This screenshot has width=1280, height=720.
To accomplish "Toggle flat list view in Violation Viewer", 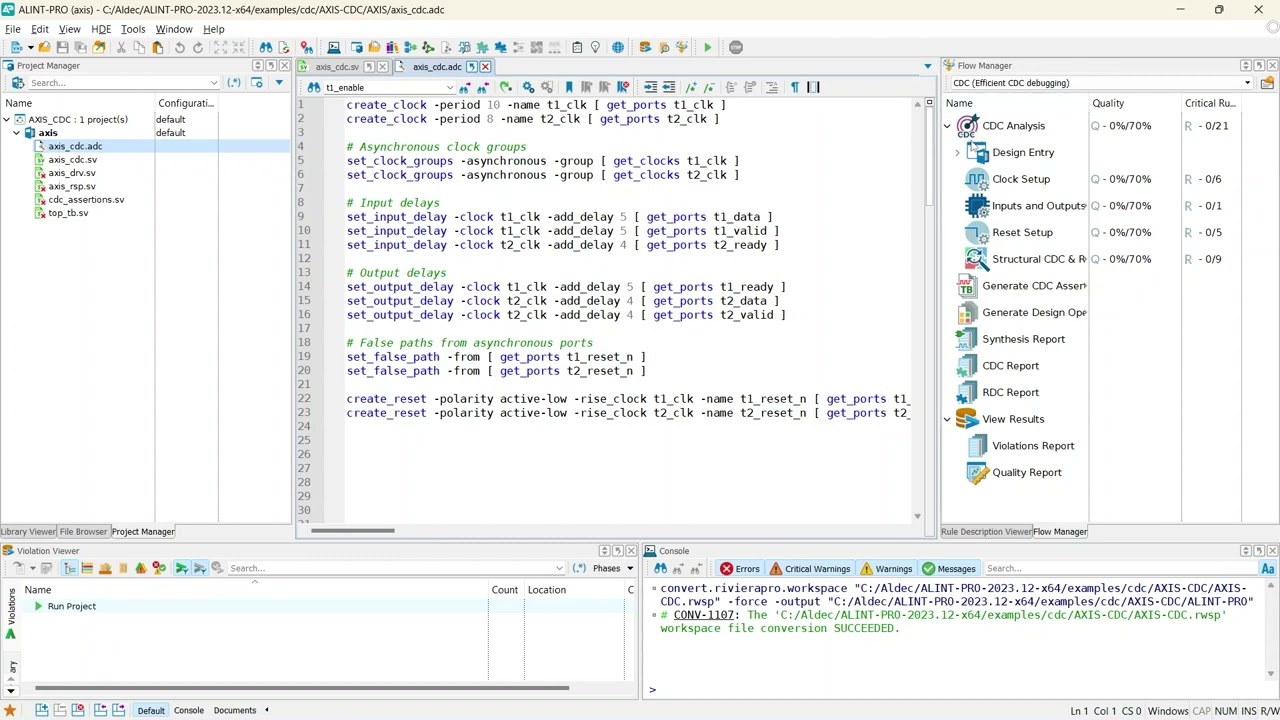I will tap(87, 568).
